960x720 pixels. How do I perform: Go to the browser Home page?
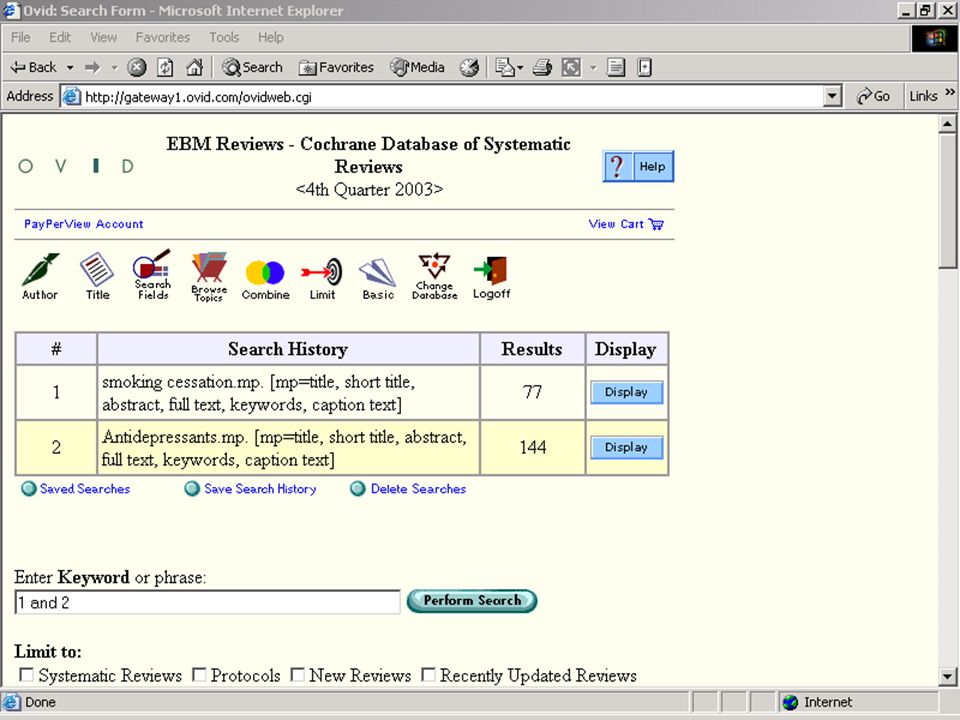[x=194, y=67]
